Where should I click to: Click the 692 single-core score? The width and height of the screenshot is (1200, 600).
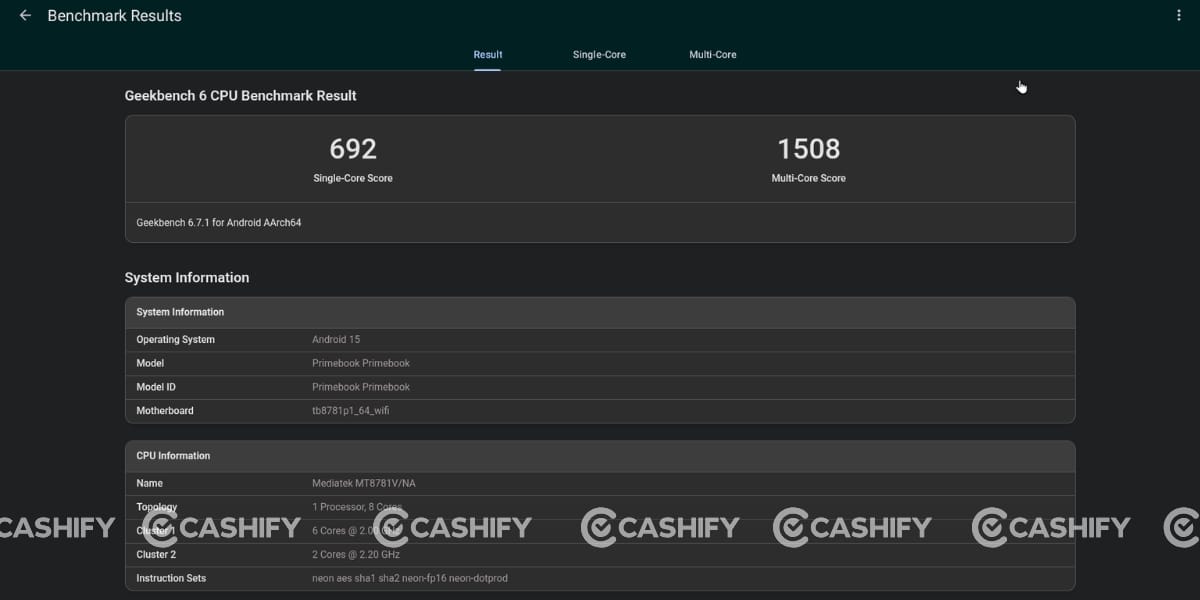click(353, 149)
